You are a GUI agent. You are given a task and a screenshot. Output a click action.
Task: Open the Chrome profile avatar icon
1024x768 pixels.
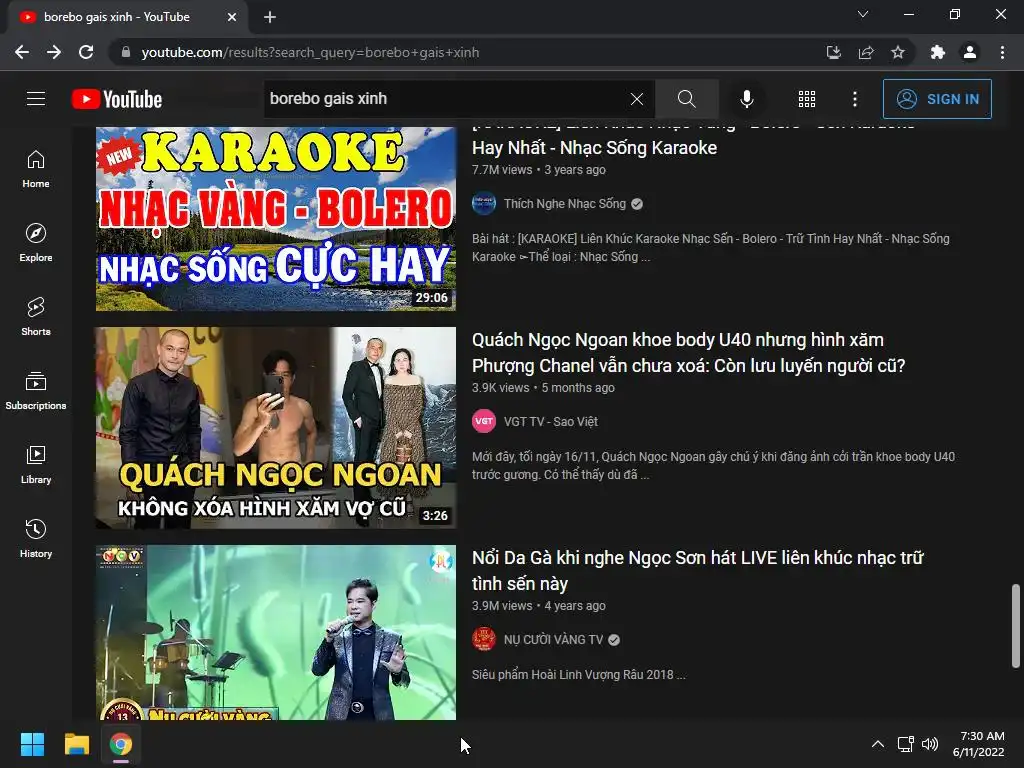[970, 52]
